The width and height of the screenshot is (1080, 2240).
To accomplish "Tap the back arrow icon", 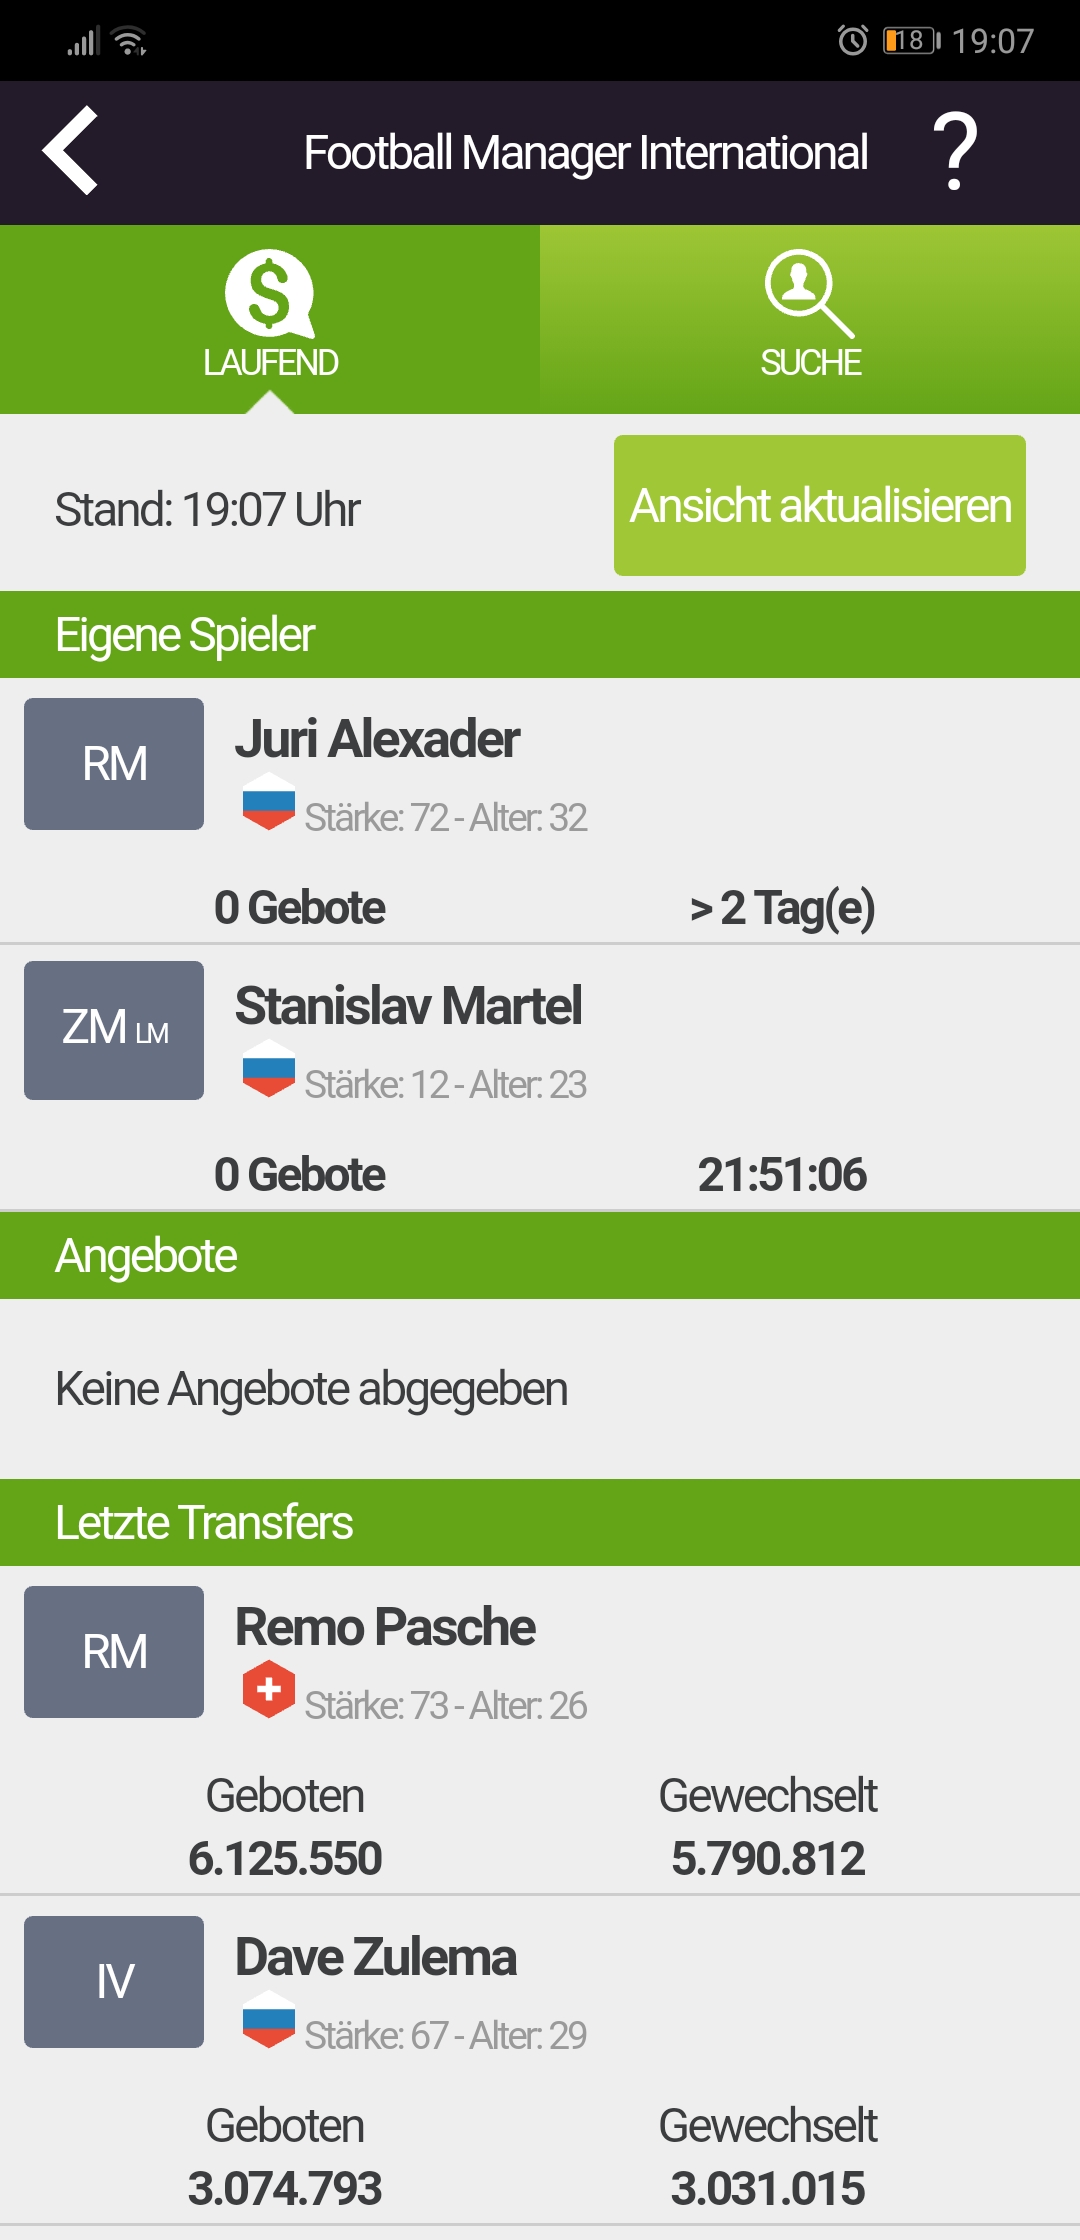I will pyautogui.click(x=70, y=150).
